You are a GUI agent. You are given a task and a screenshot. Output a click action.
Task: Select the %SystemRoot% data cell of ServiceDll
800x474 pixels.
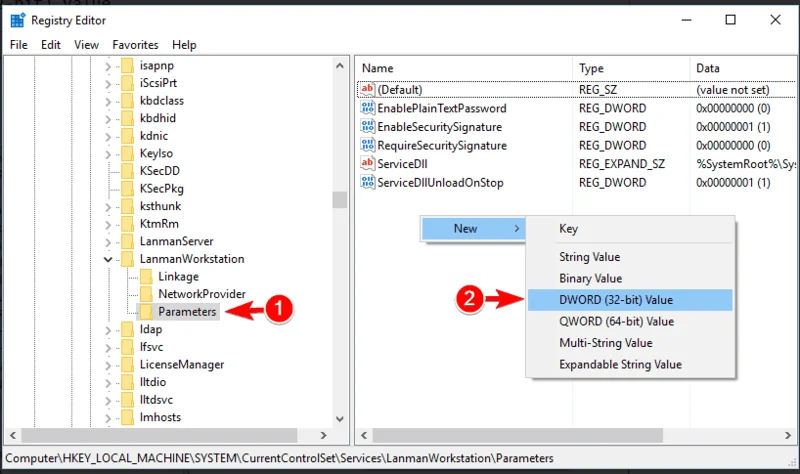[x=745, y=164]
